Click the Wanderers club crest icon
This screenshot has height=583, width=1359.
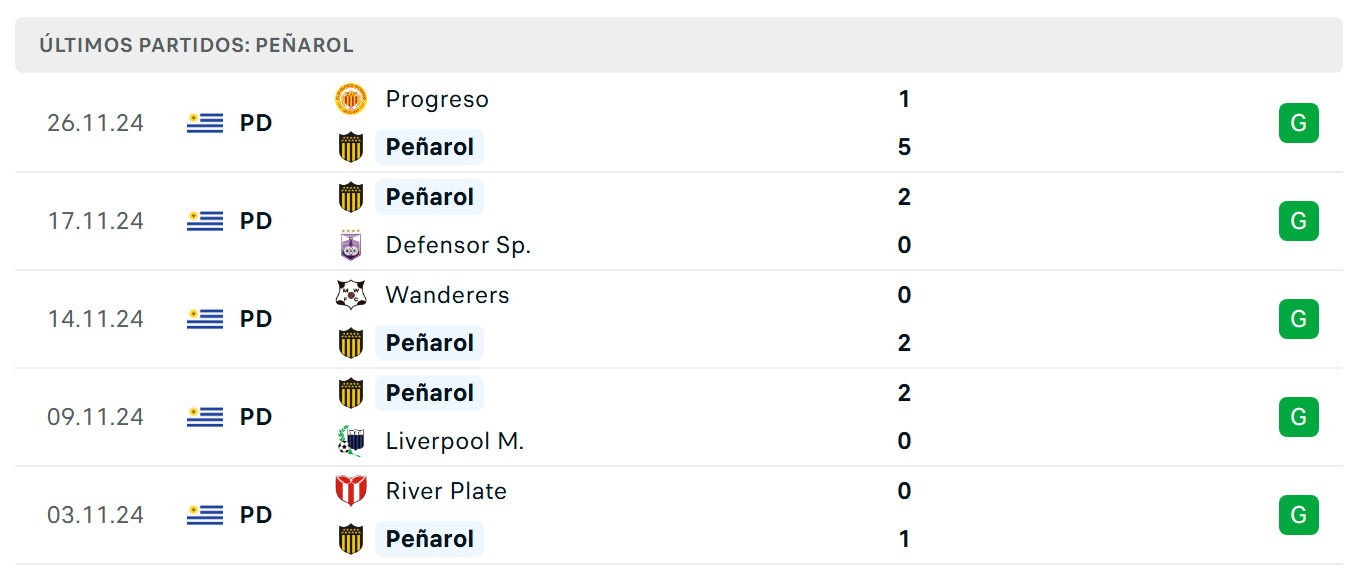click(x=350, y=295)
